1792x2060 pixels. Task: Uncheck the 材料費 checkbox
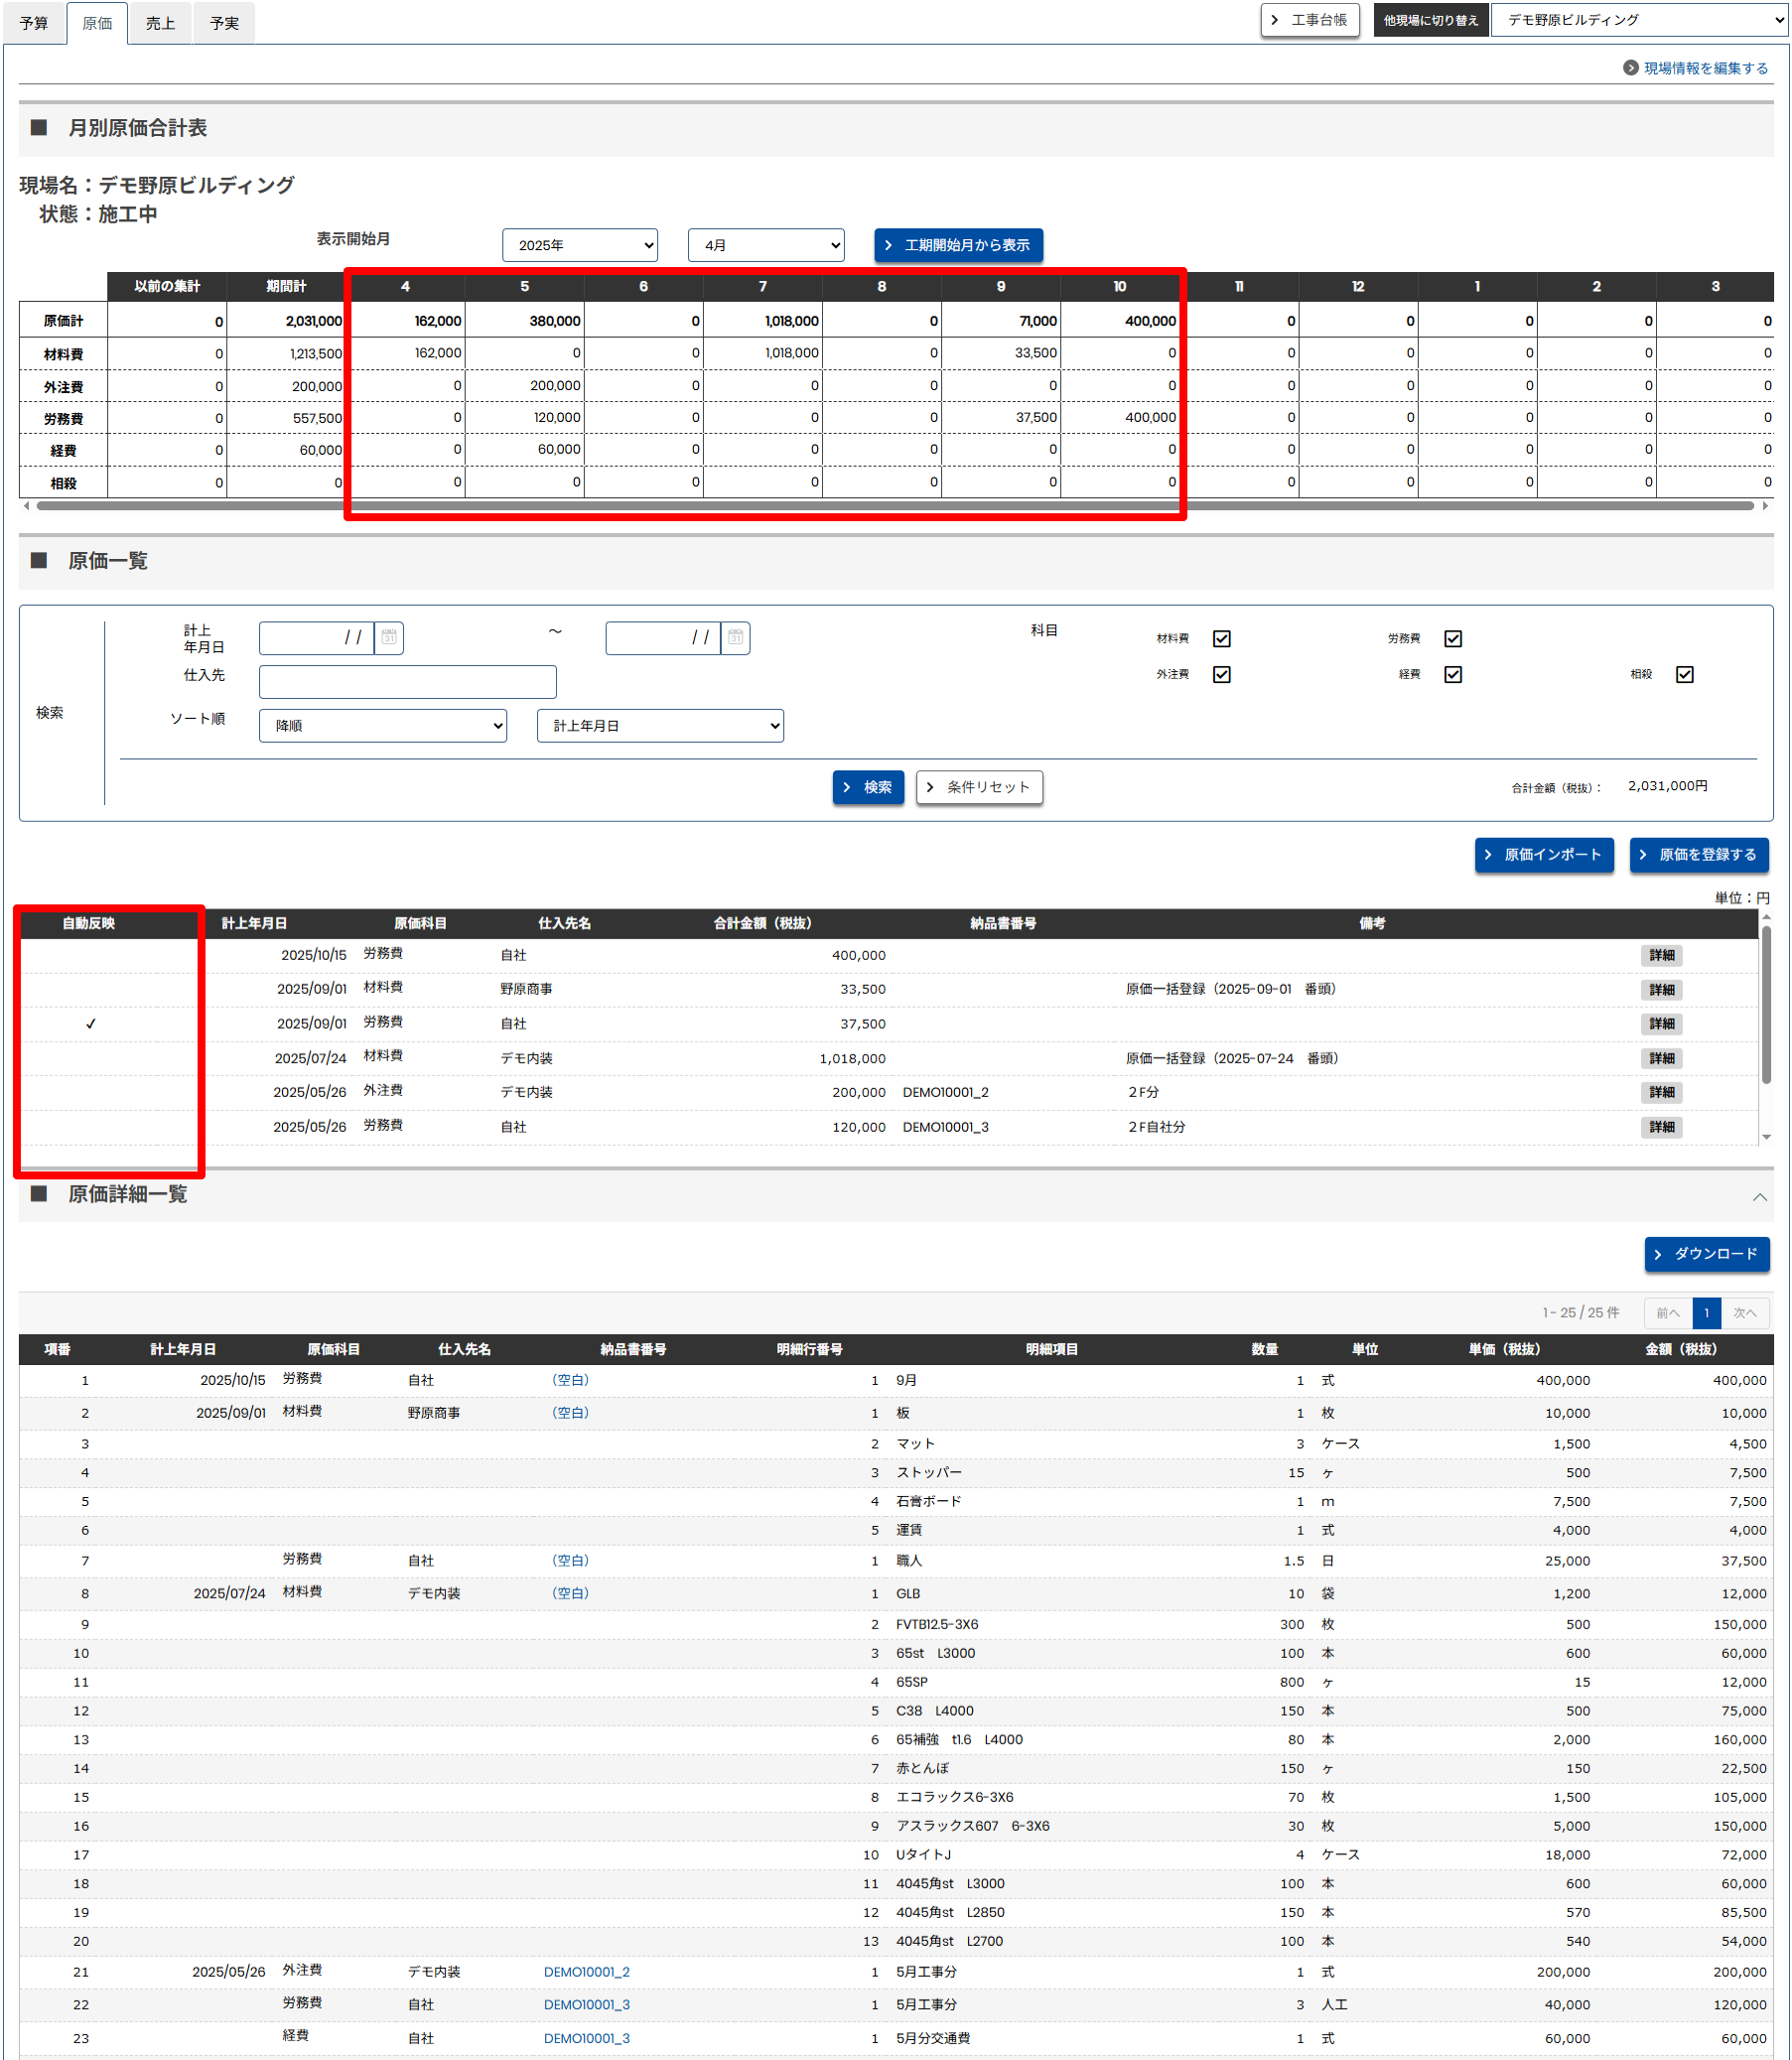click(1221, 638)
